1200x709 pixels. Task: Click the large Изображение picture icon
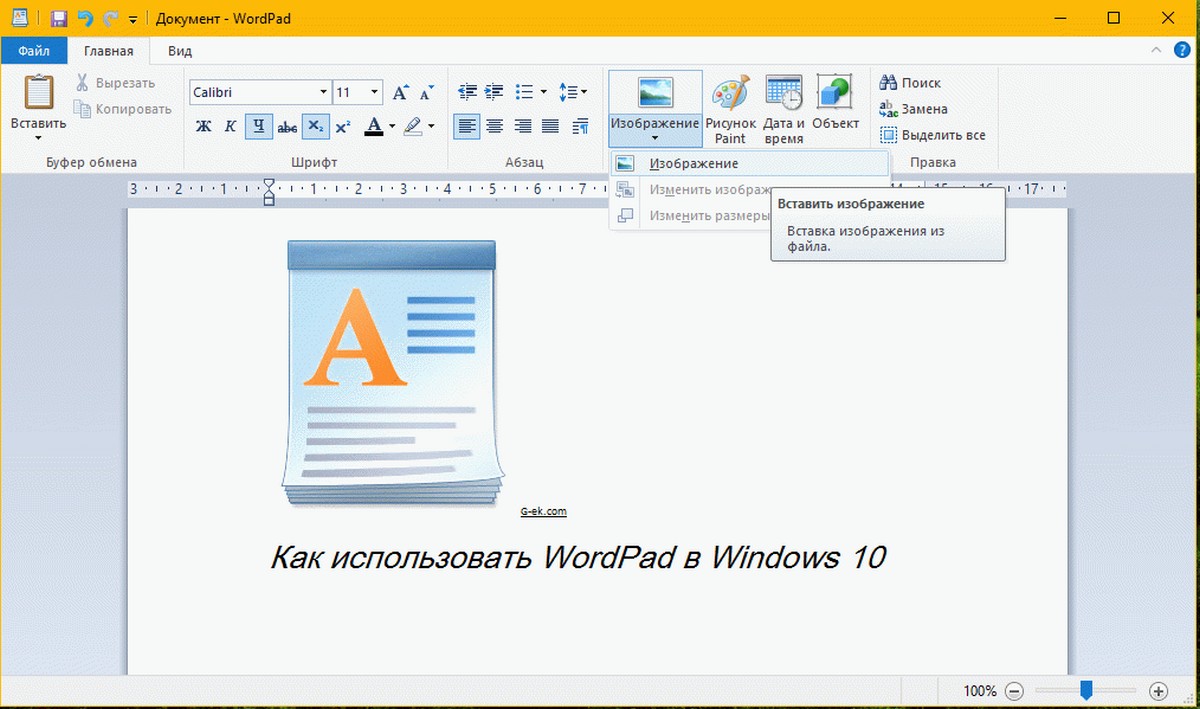[655, 92]
